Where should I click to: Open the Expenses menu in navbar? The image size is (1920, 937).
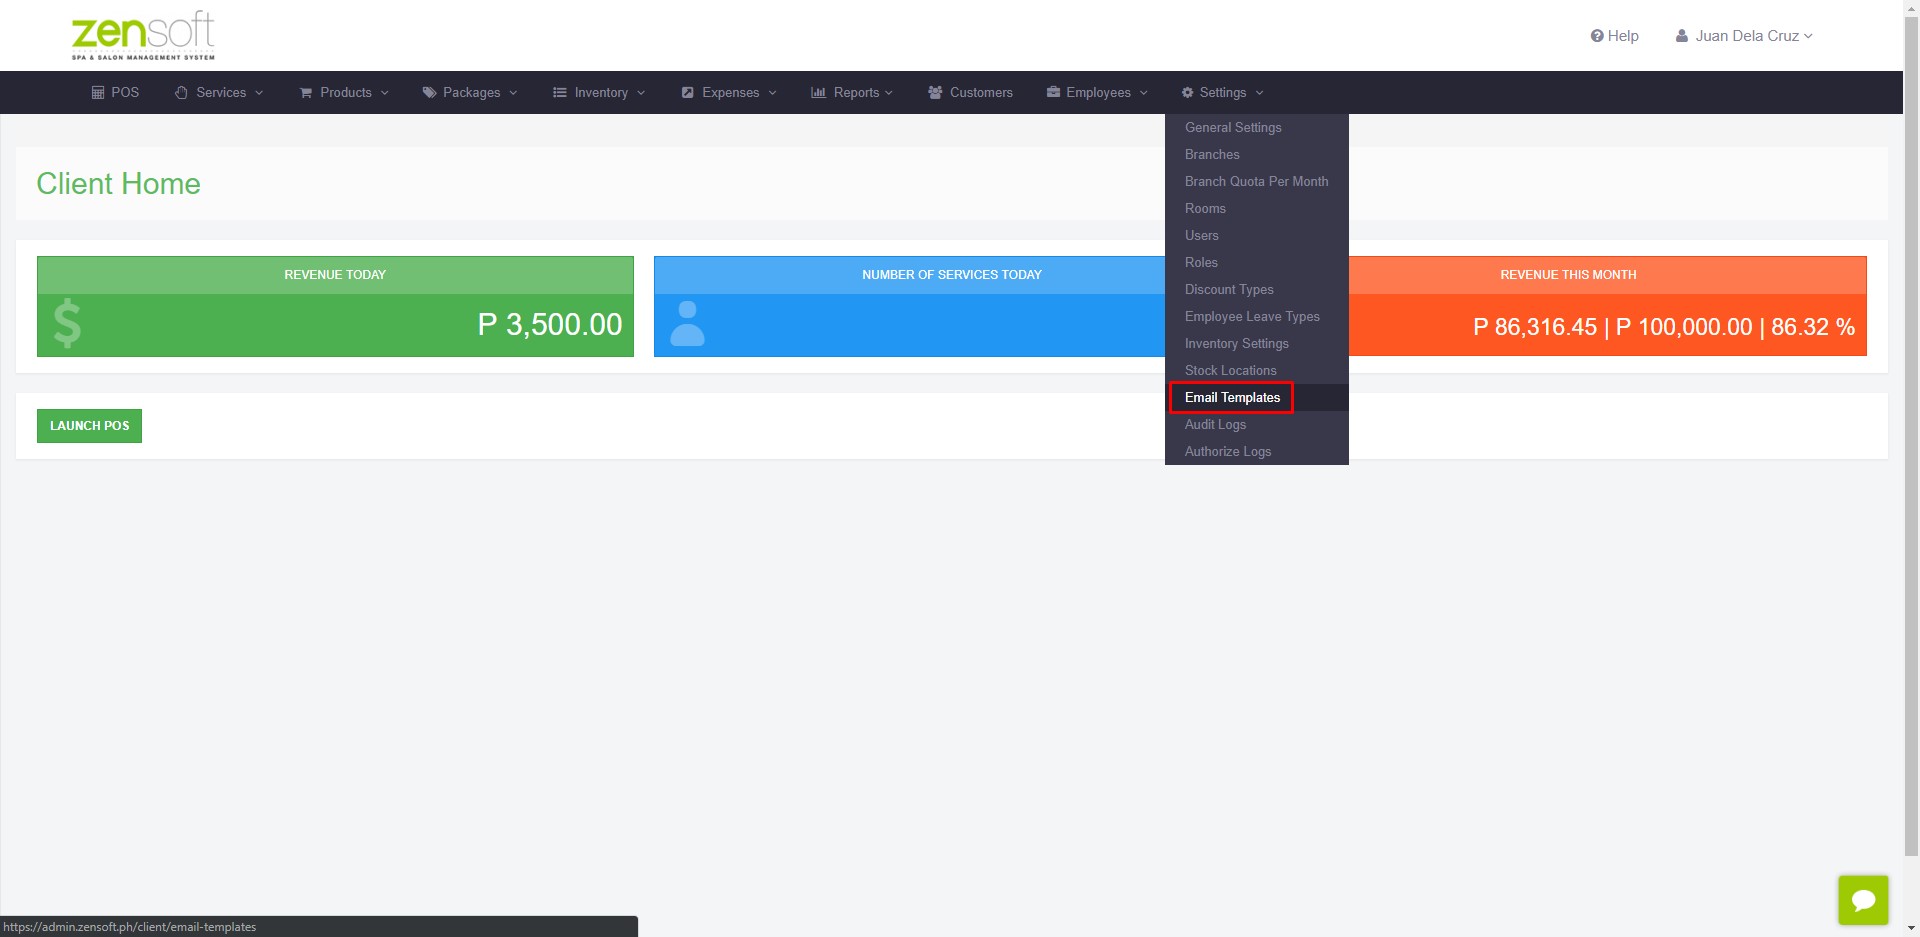pos(729,92)
